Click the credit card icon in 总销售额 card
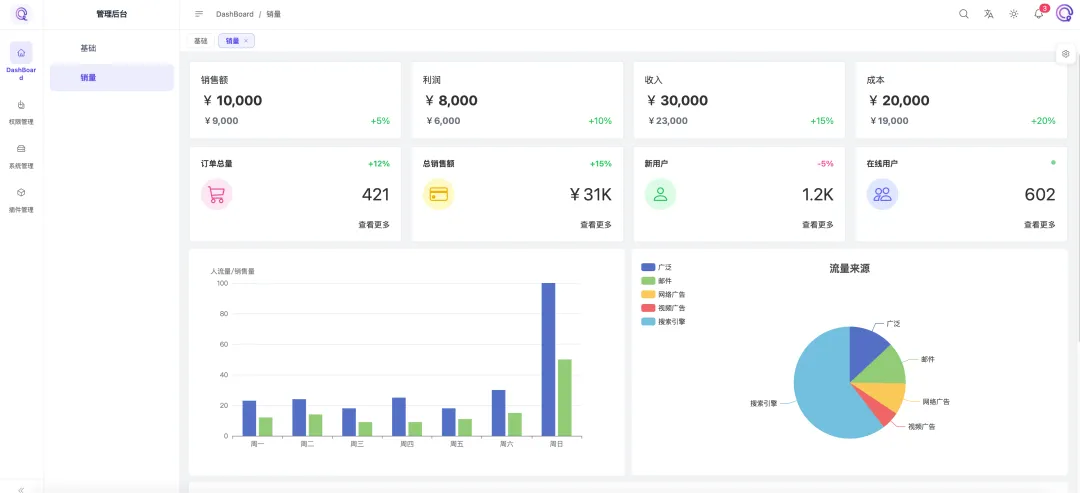The image size is (1080, 493). coord(438,194)
